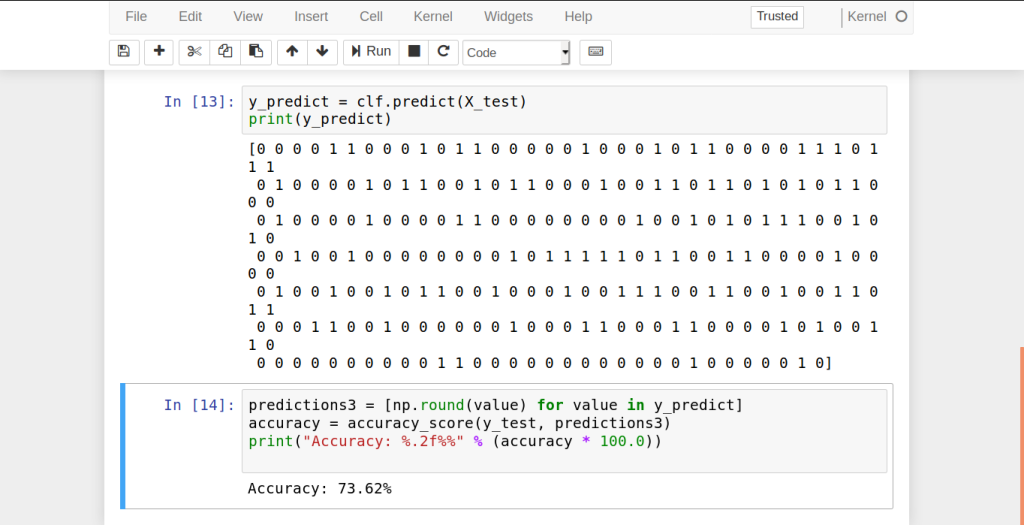1024x525 pixels.
Task: Move selected cell up arrow
Action: (x=291, y=52)
